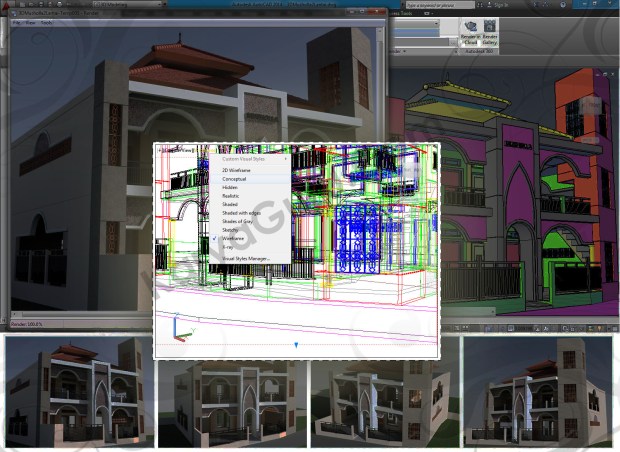Click clean screen icon at status bar end
The height and width of the screenshot is (452, 620).
point(614,328)
